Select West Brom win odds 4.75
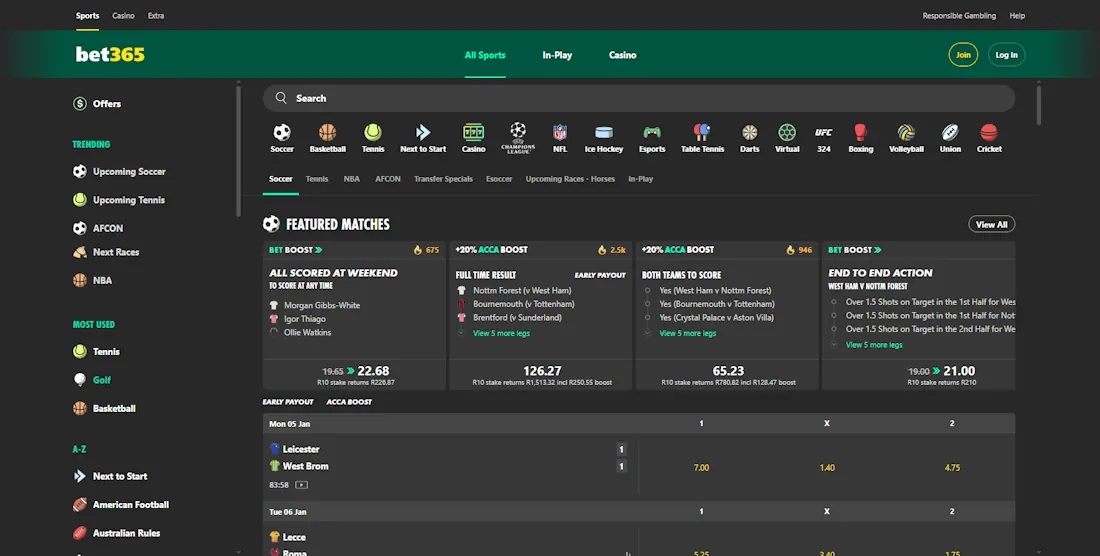1100x556 pixels. click(952, 468)
